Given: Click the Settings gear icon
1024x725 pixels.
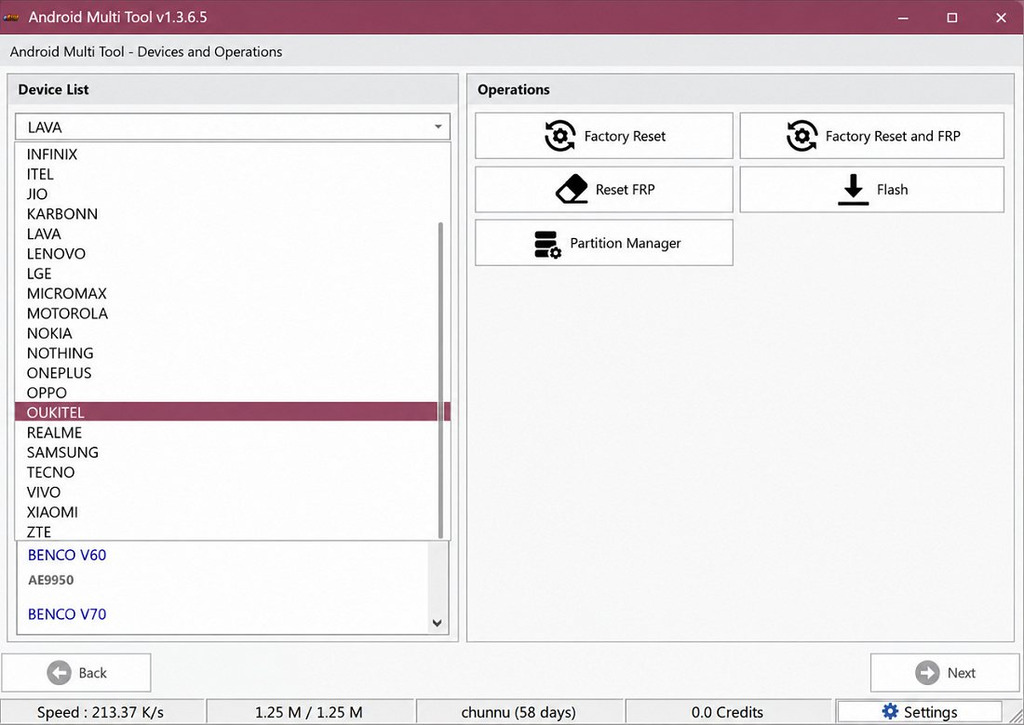Looking at the screenshot, I should point(889,711).
